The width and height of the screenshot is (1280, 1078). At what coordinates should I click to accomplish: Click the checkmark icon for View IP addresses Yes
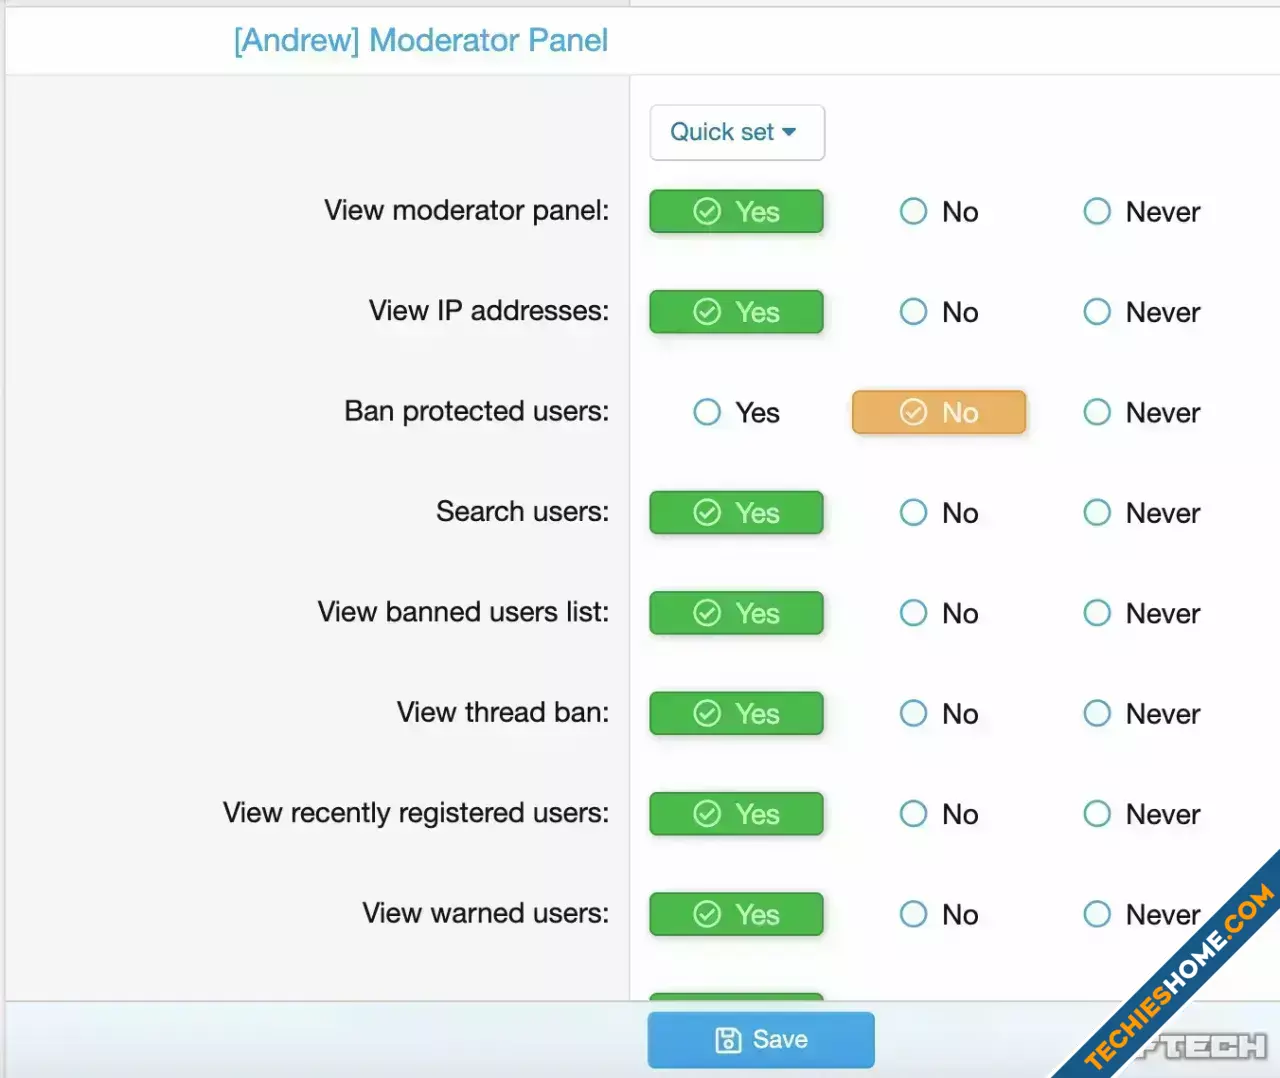click(x=707, y=312)
